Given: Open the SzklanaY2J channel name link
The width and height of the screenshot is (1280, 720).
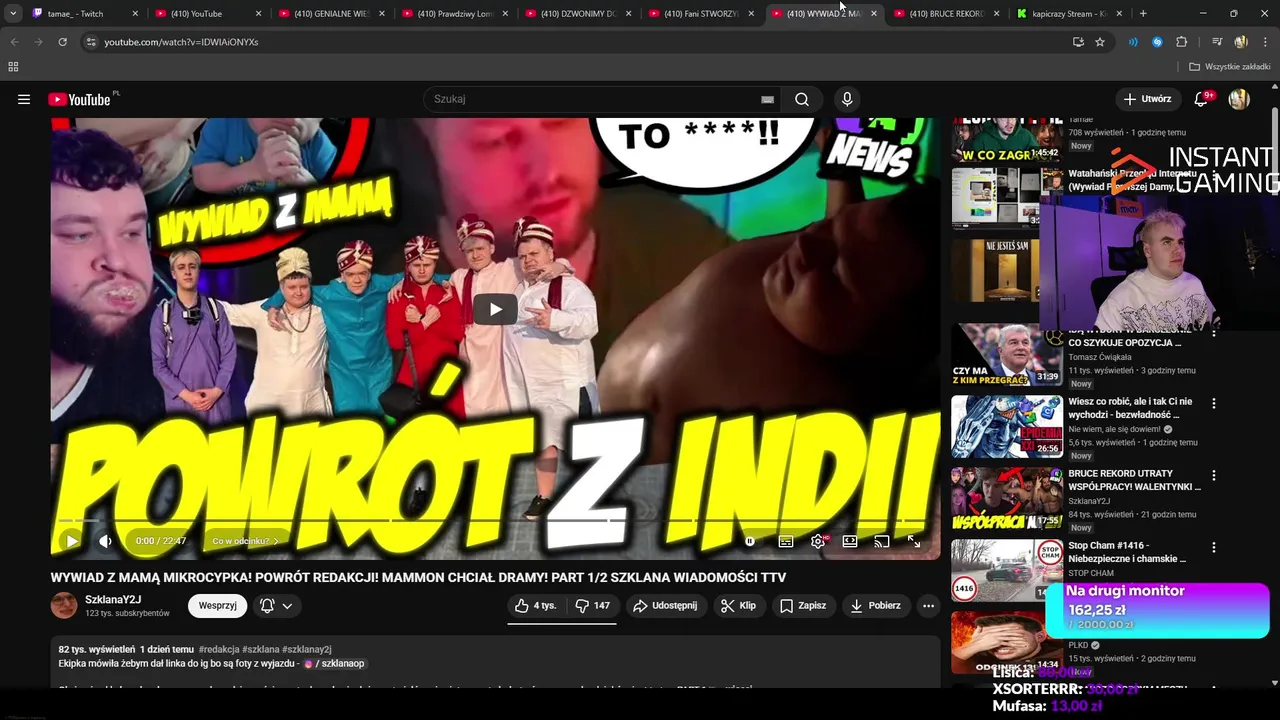Looking at the screenshot, I should click(113, 599).
